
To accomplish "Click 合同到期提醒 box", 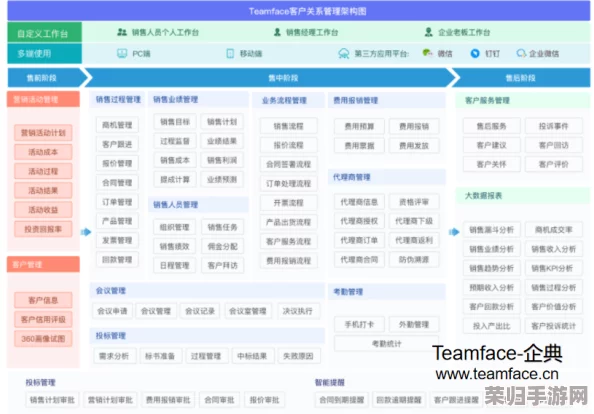I will [342, 400].
